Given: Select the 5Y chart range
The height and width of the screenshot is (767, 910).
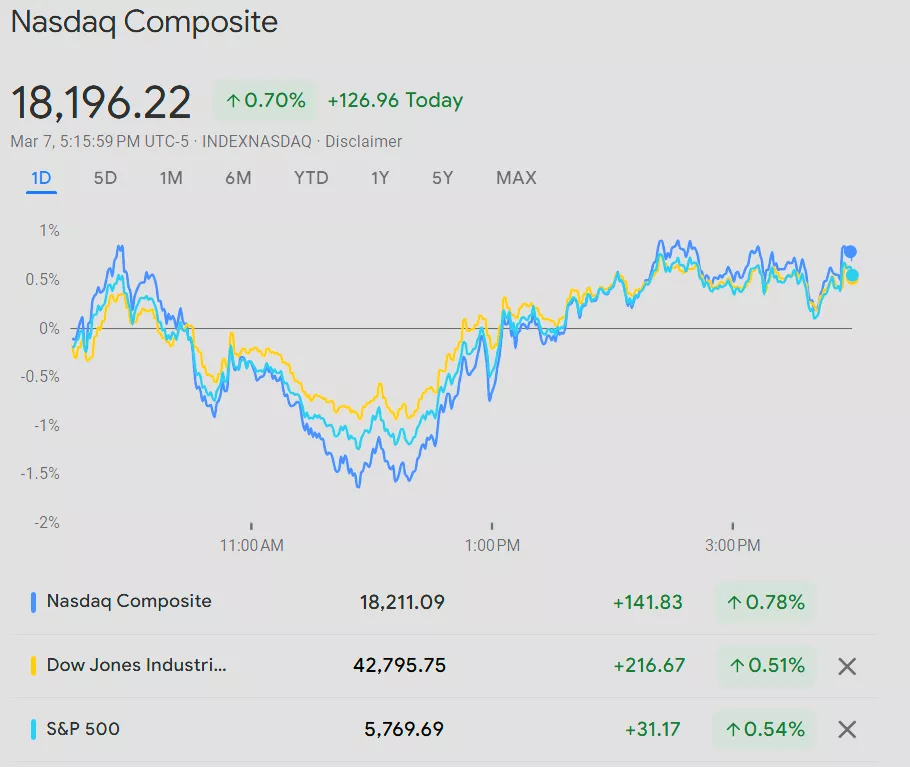Looking at the screenshot, I should click(442, 178).
